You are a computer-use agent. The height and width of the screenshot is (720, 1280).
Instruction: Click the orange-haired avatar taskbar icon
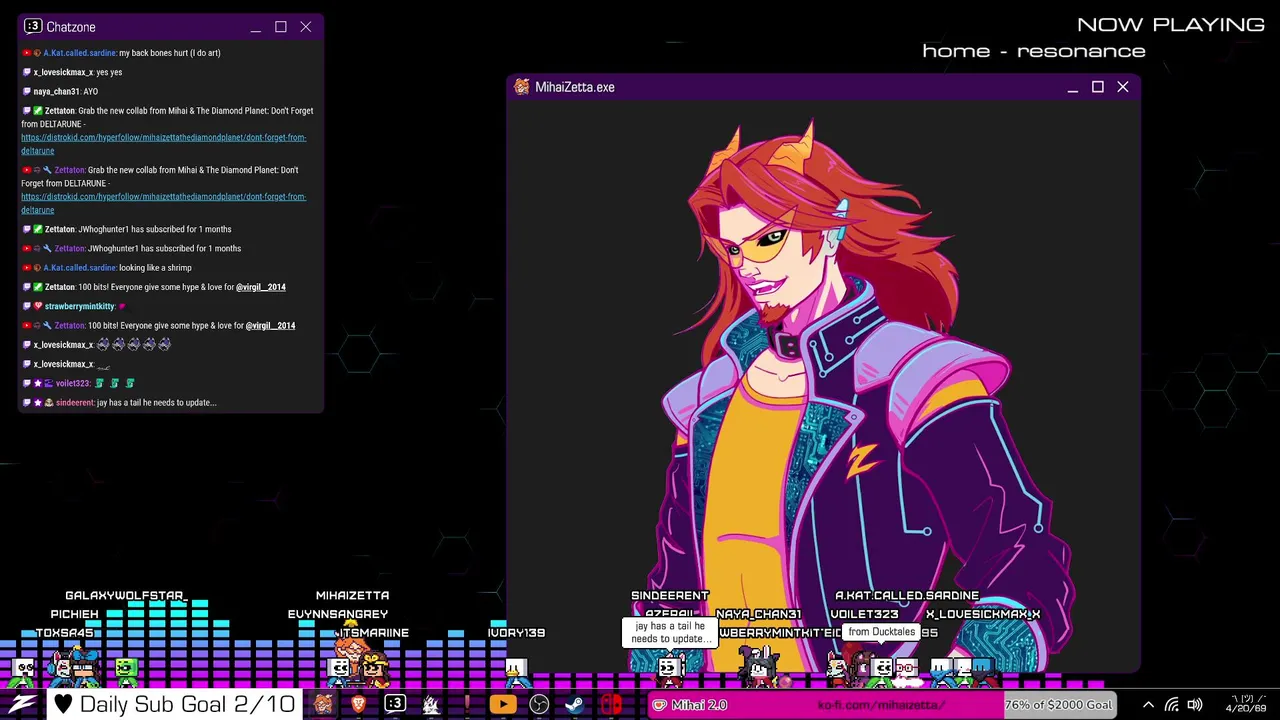pyautogui.click(x=323, y=705)
